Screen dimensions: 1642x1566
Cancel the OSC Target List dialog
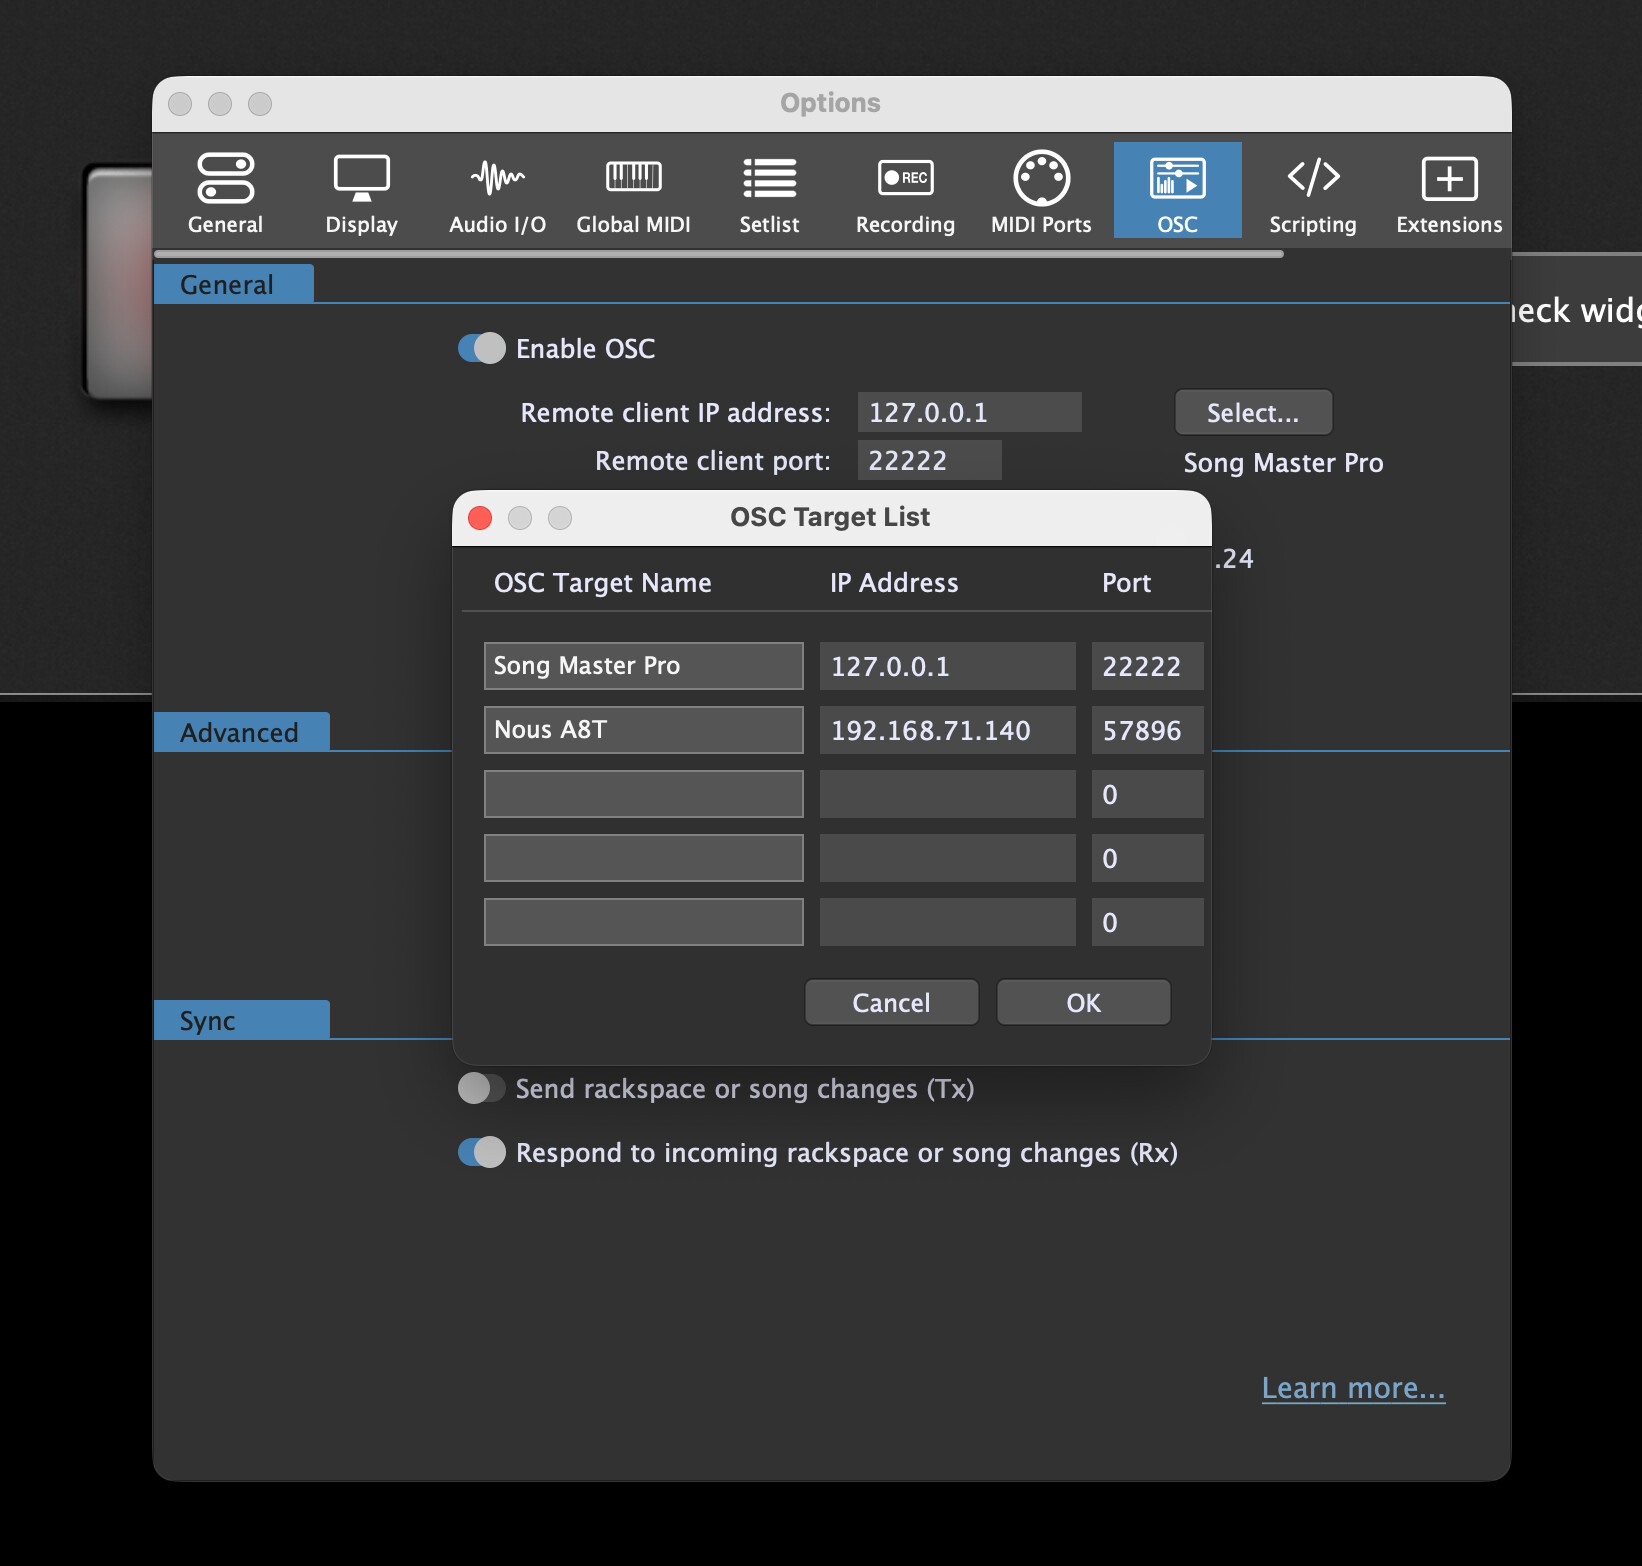point(891,1002)
